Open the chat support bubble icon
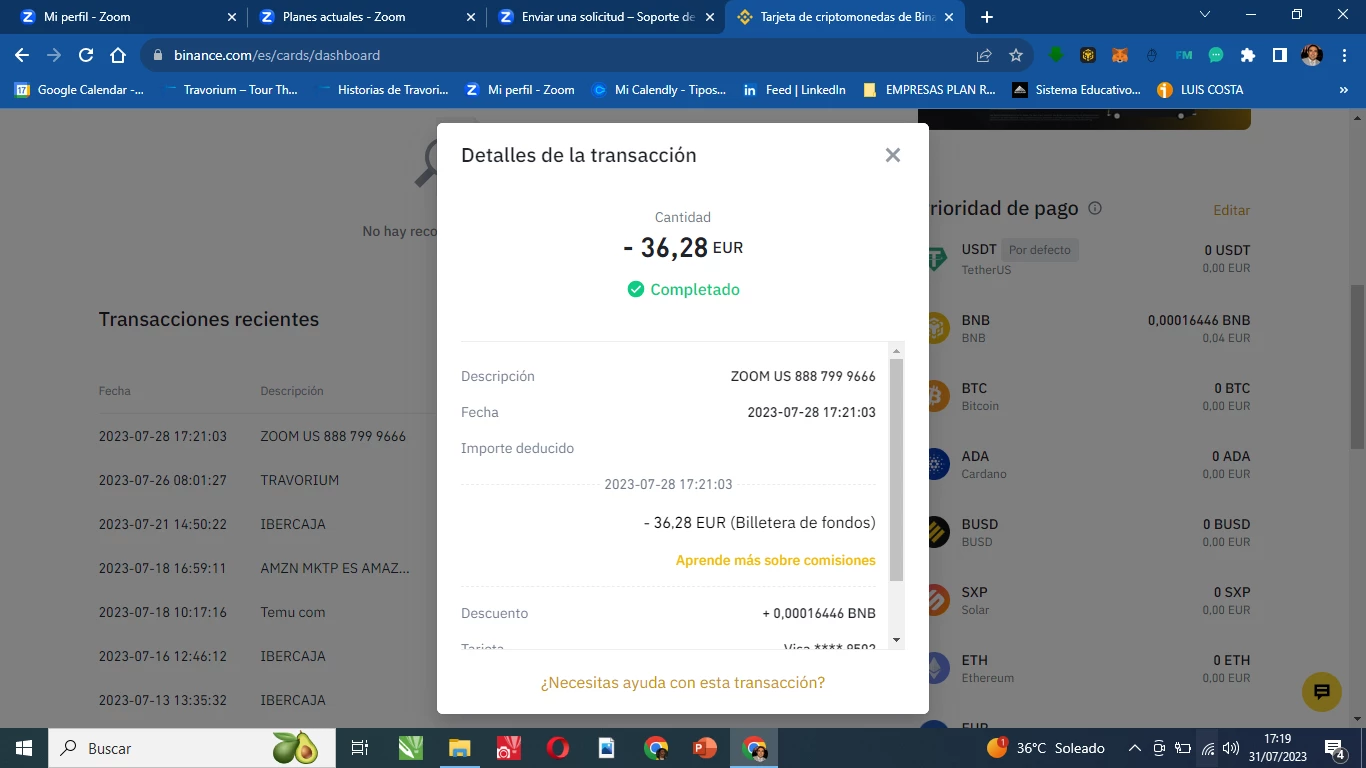 pos(1321,691)
